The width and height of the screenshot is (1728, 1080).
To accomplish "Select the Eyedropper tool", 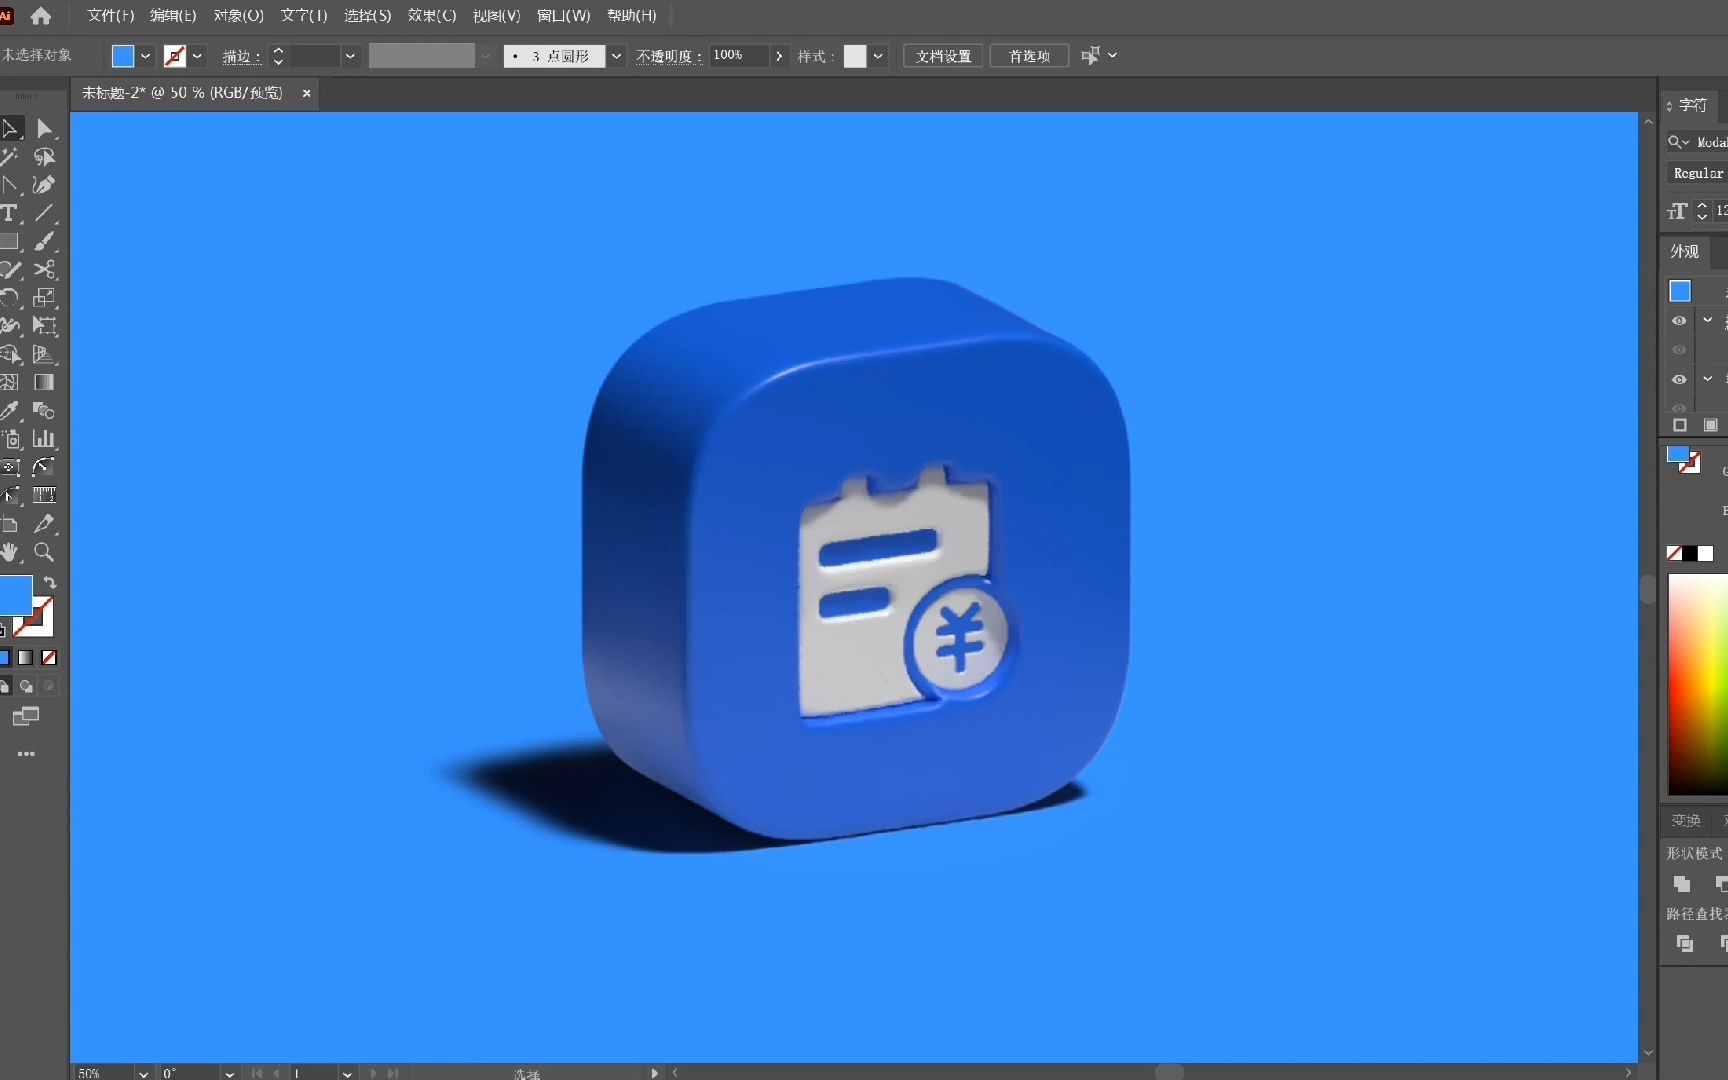I will coord(10,410).
